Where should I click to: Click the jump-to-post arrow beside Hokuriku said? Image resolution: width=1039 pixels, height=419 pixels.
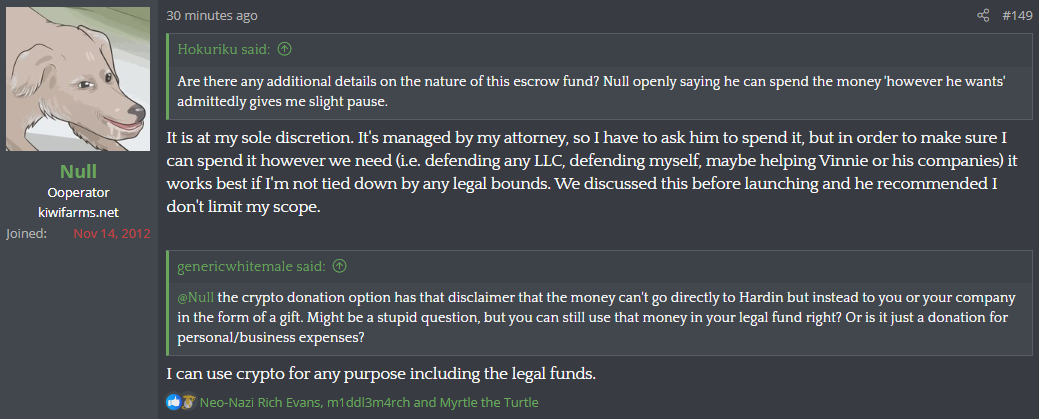point(285,48)
